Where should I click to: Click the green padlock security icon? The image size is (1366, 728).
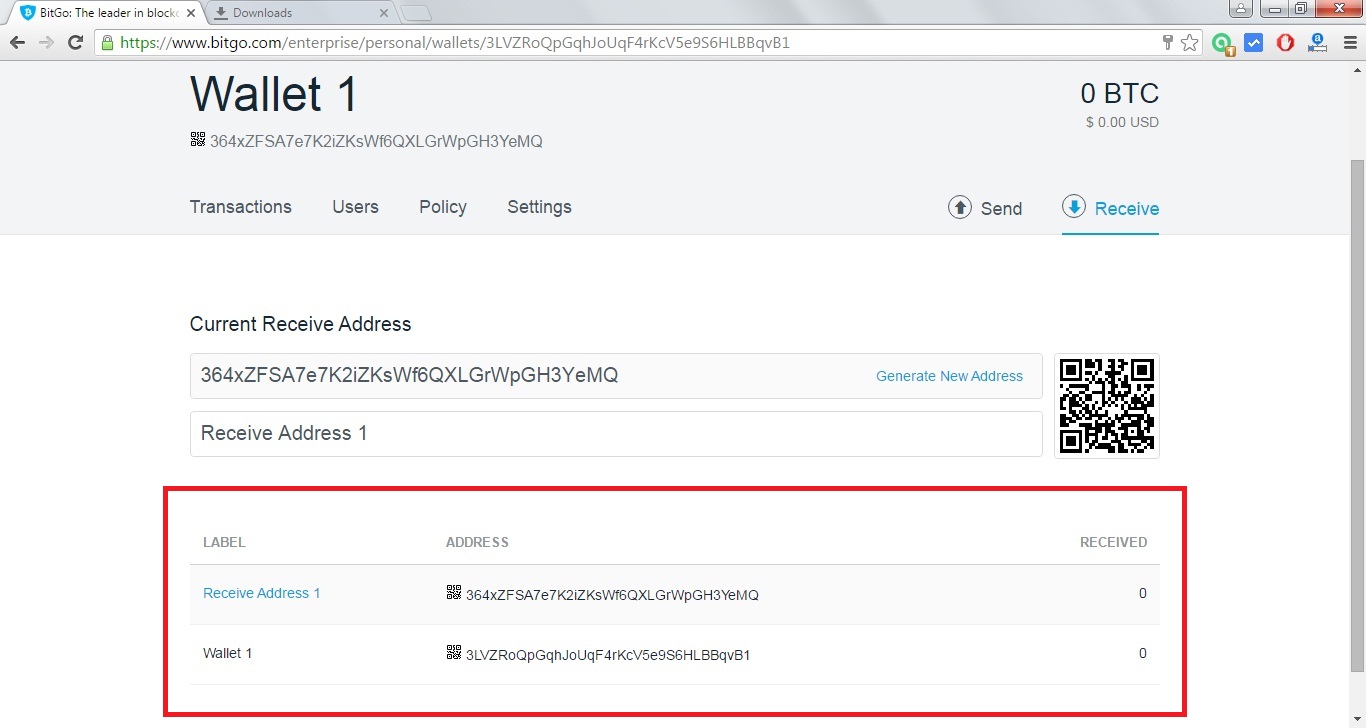[107, 42]
